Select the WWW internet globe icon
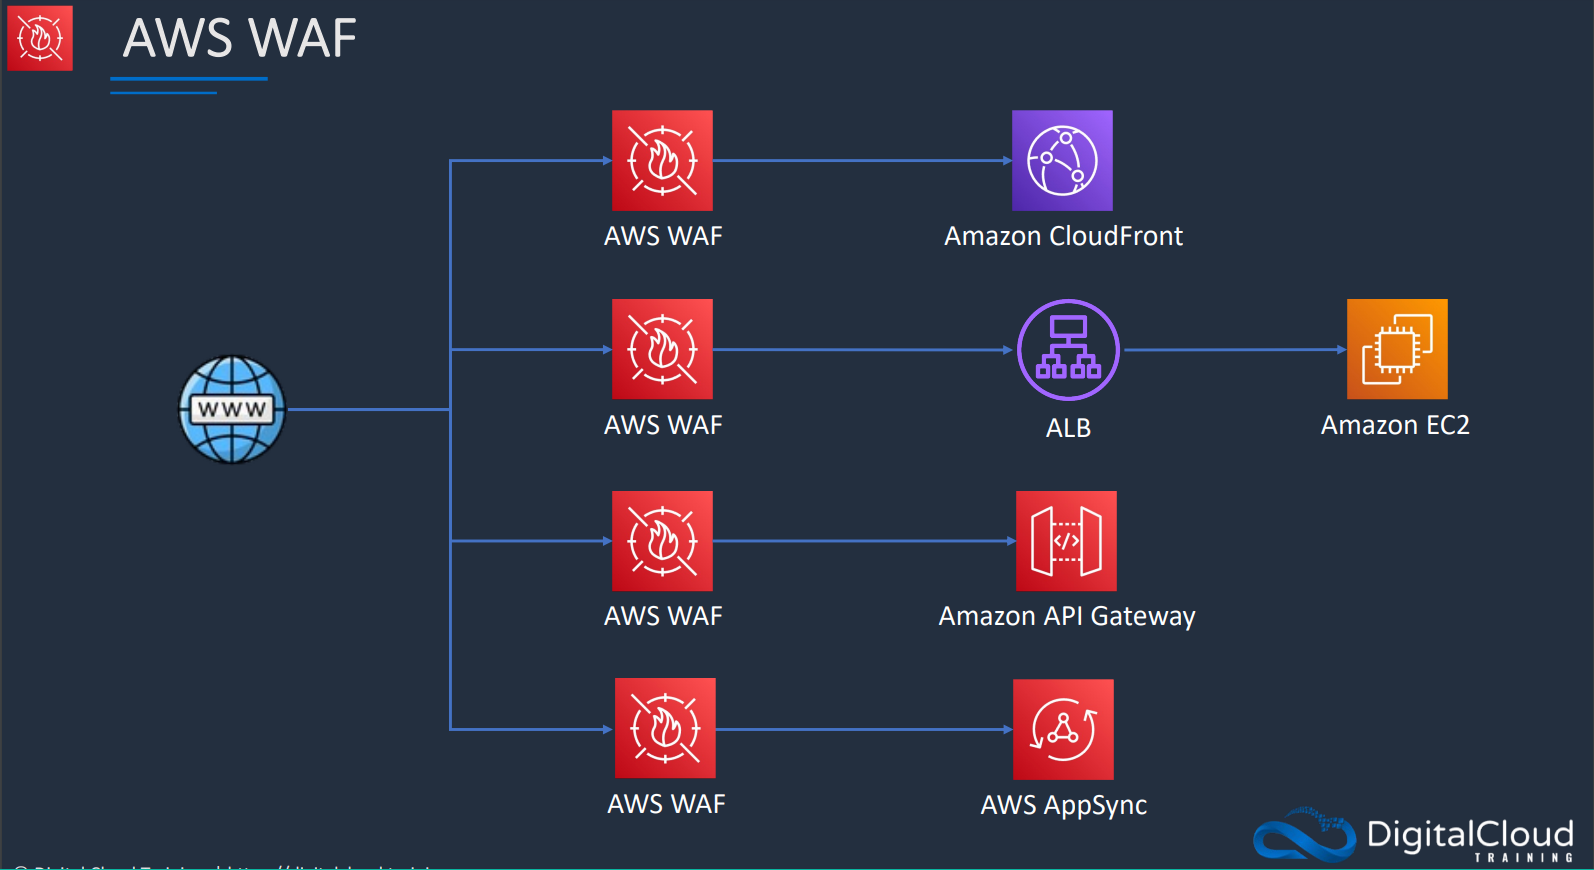 click(232, 410)
